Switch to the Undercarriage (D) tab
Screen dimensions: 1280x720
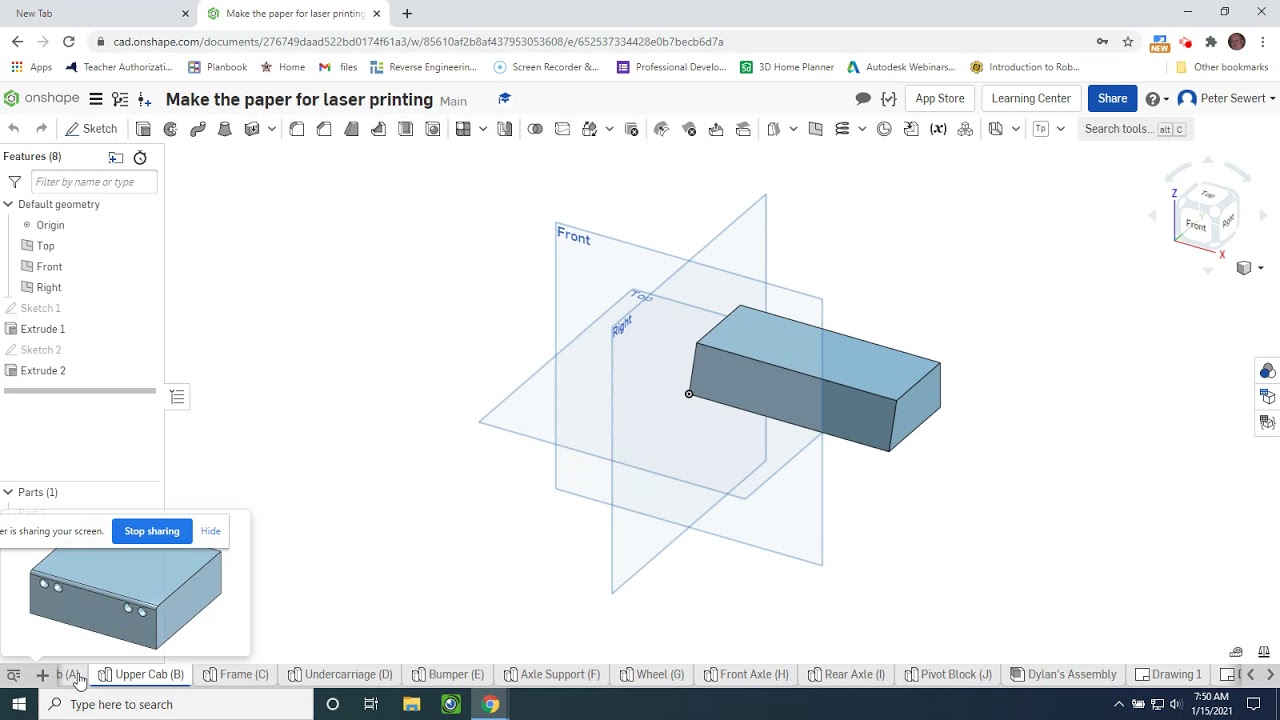click(340, 675)
